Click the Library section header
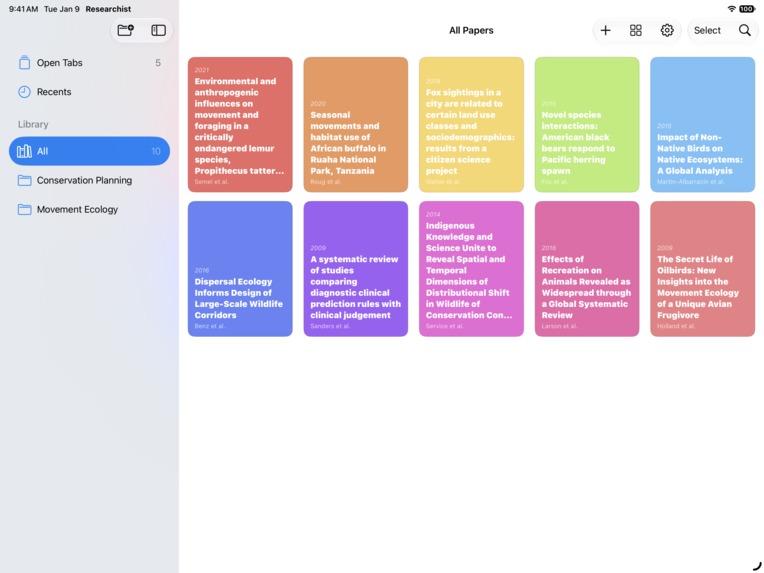Viewport: 764px width, 573px height. (33, 124)
